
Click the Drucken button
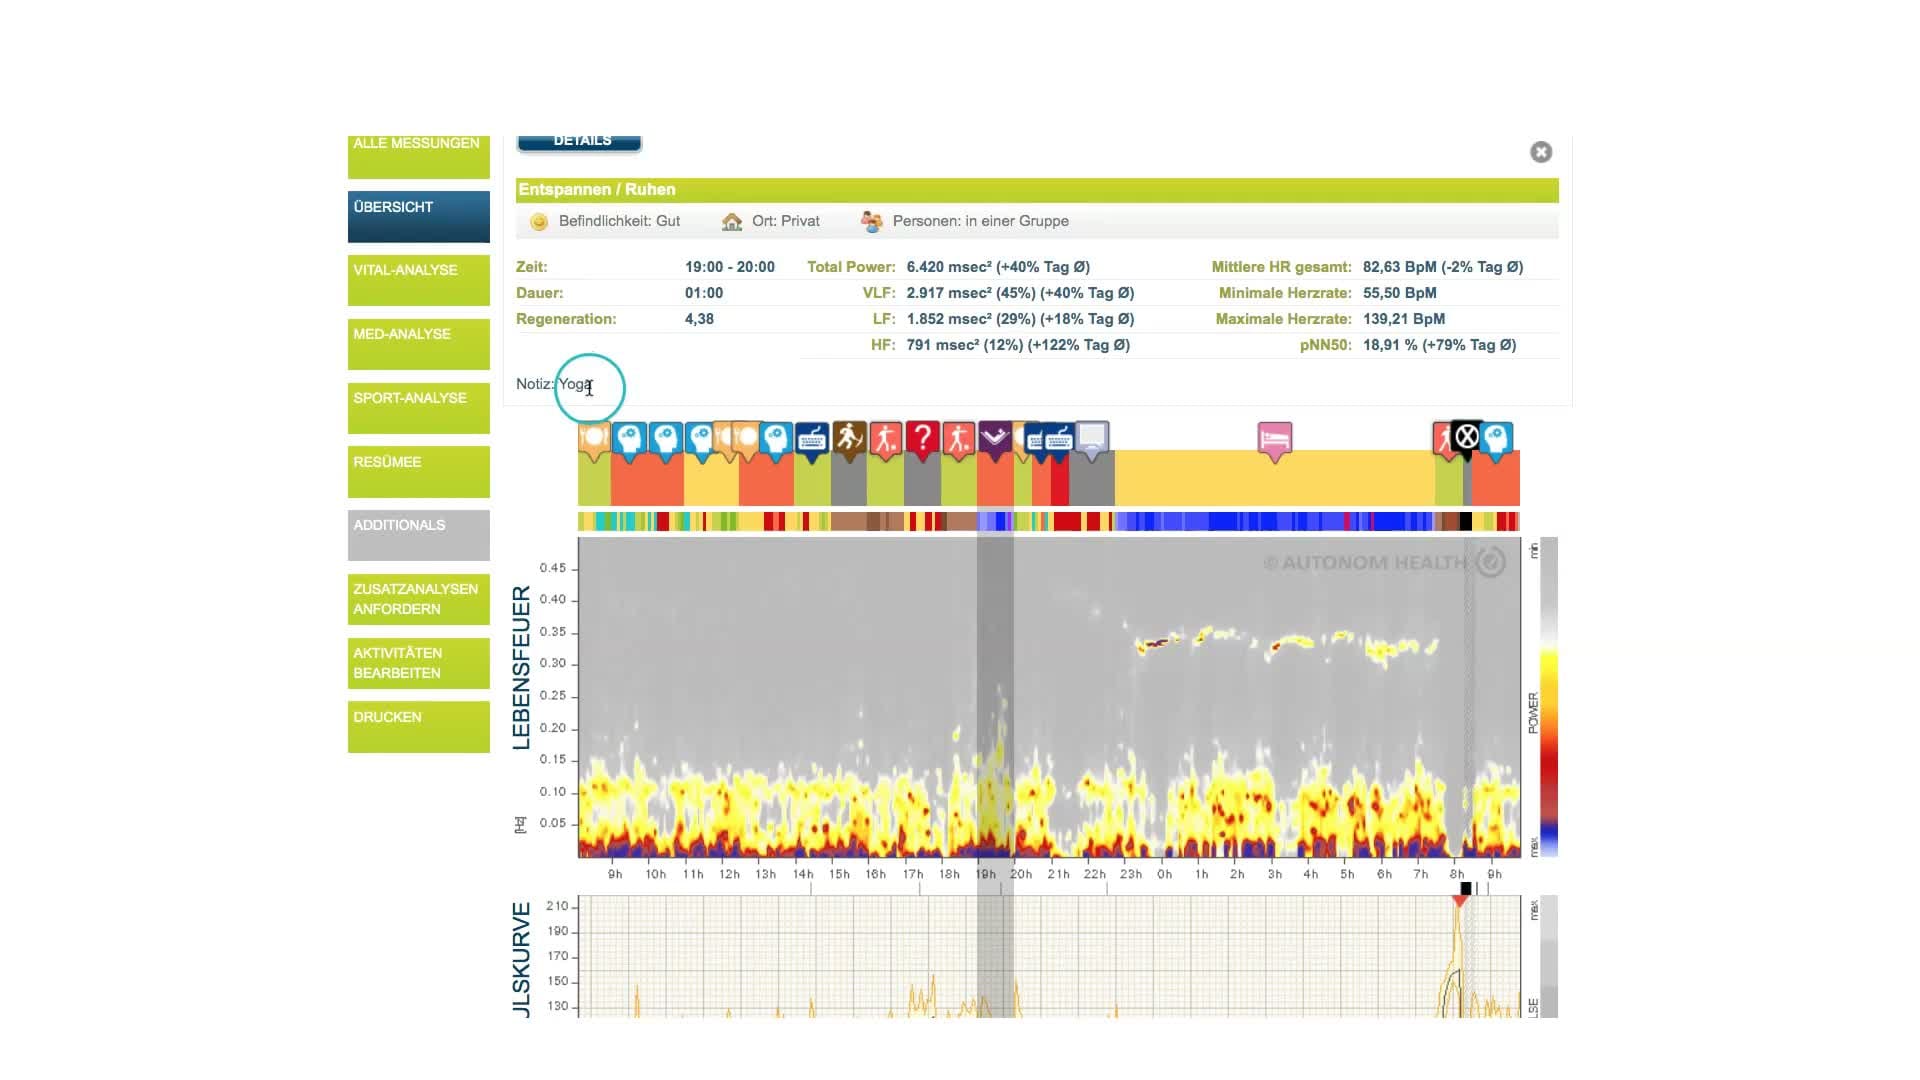tap(418, 726)
